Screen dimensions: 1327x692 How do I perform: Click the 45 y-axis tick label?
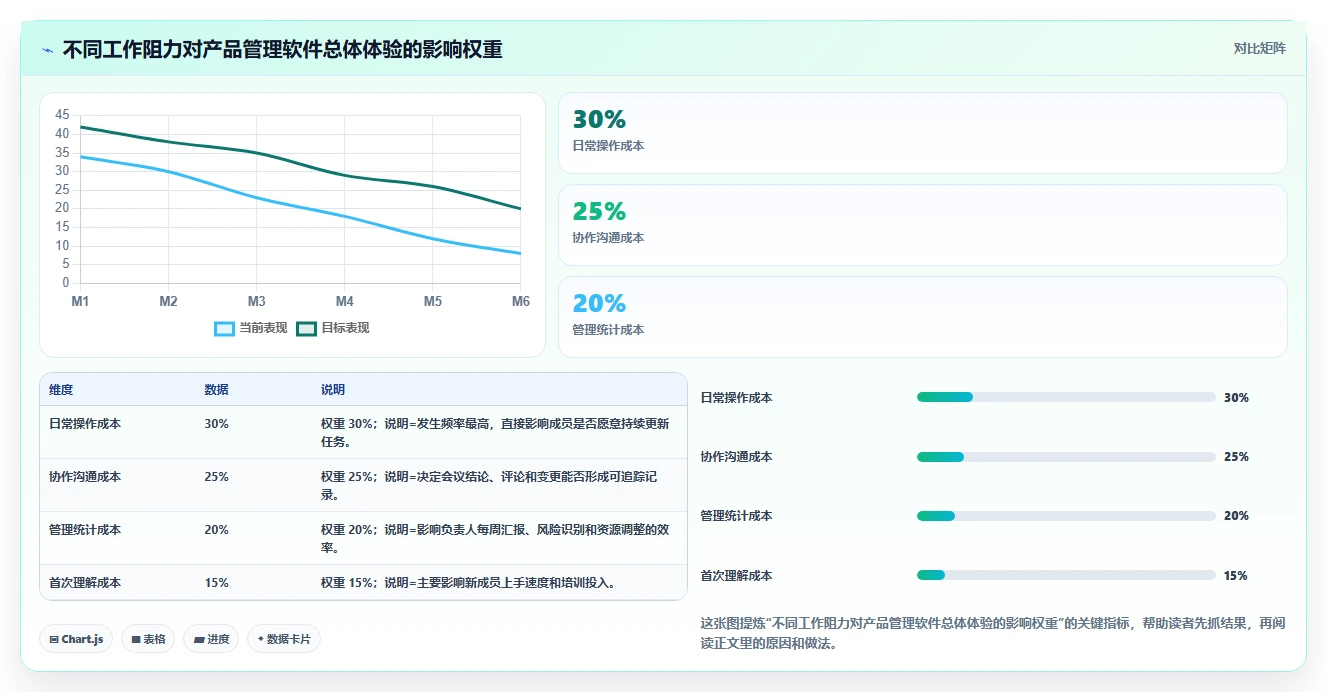(x=63, y=115)
